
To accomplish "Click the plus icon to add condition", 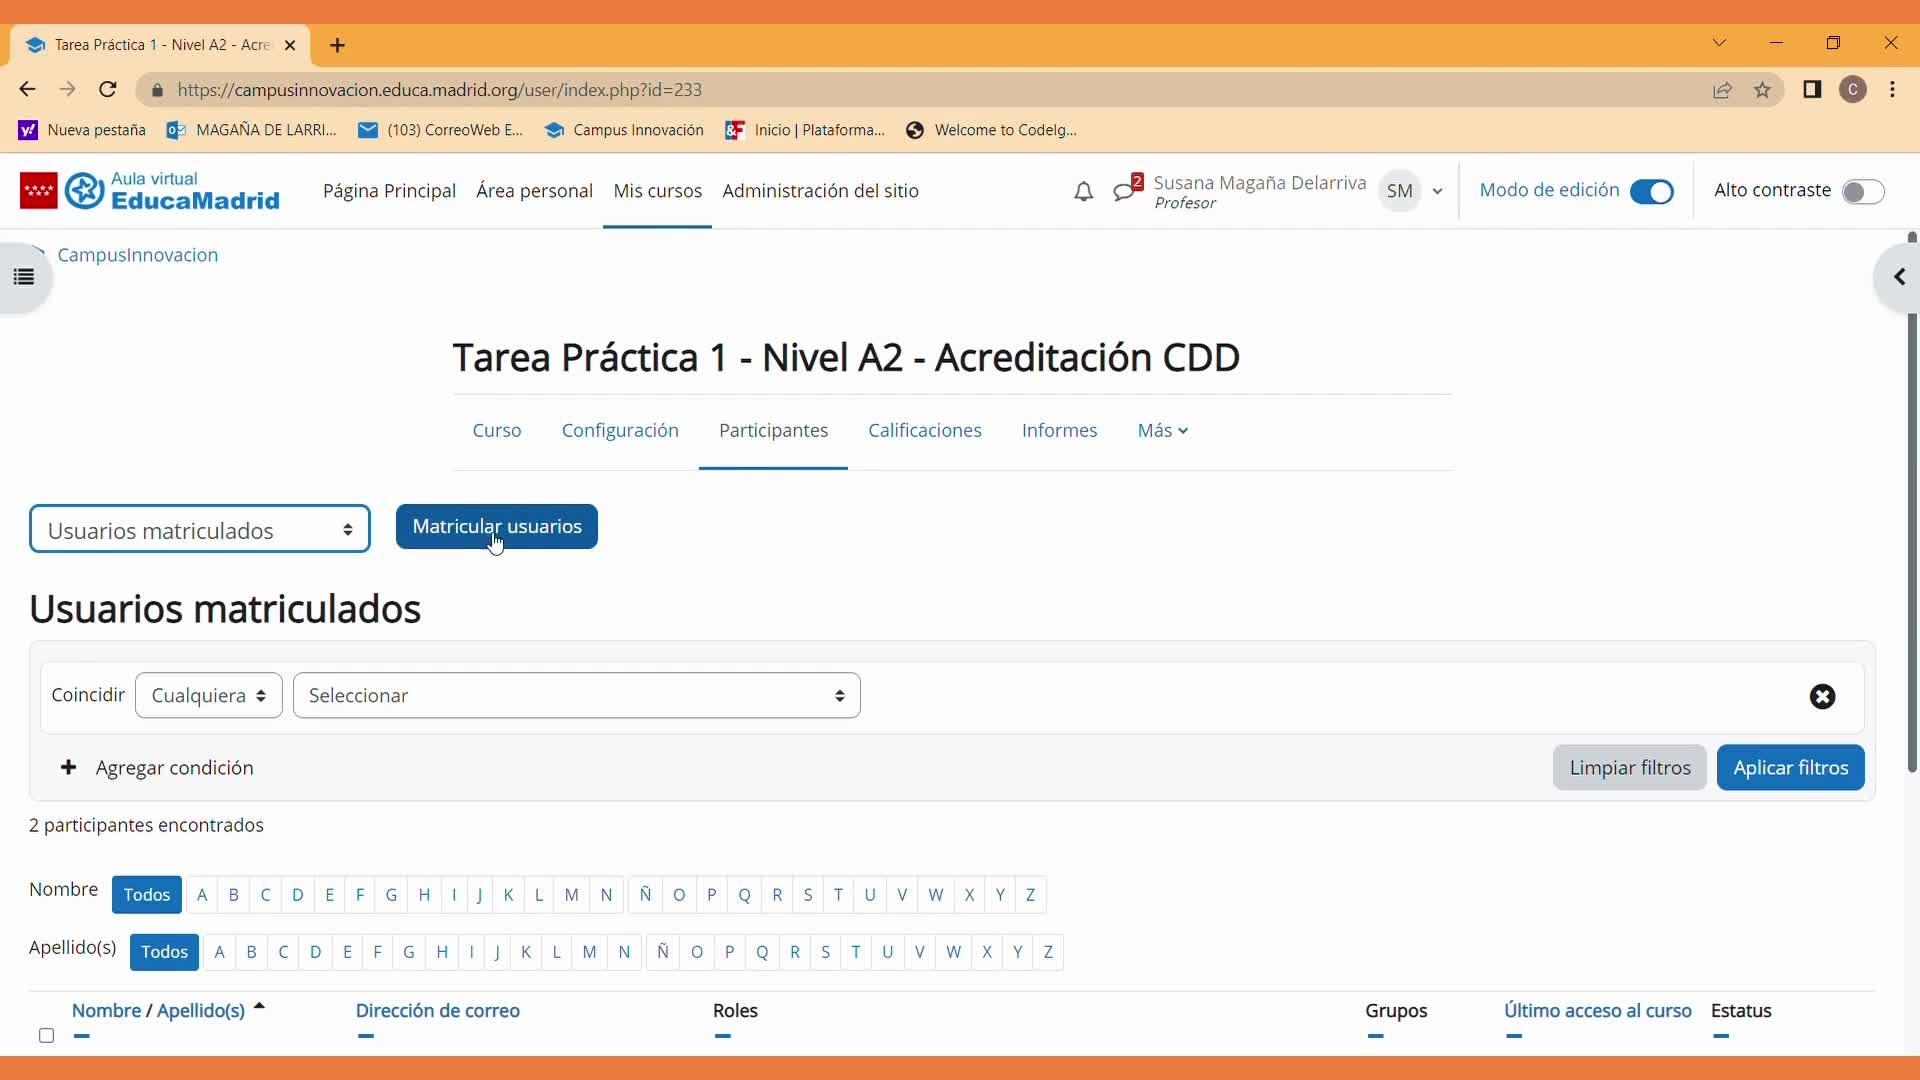I will (68, 768).
